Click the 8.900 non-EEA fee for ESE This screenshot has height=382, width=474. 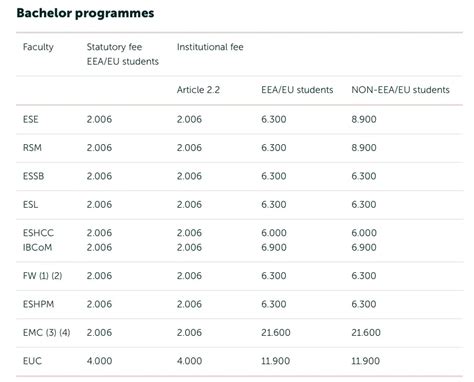click(x=364, y=119)
